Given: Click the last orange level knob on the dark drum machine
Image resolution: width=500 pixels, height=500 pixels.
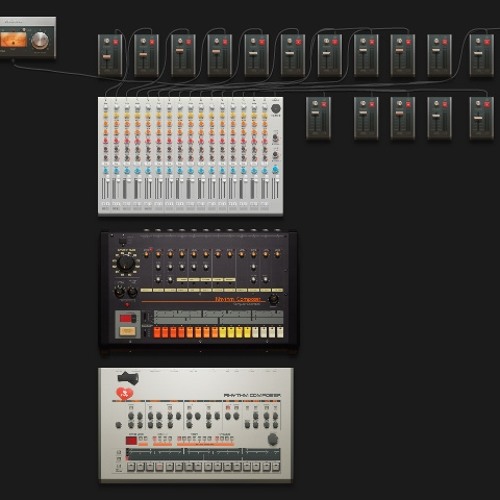Looking at the screenshot, I should point(277,254).
